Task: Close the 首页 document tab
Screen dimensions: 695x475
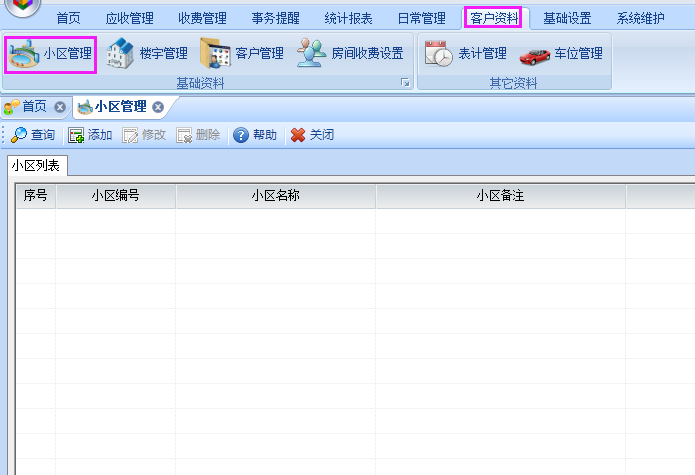Action: coord(60,107)
